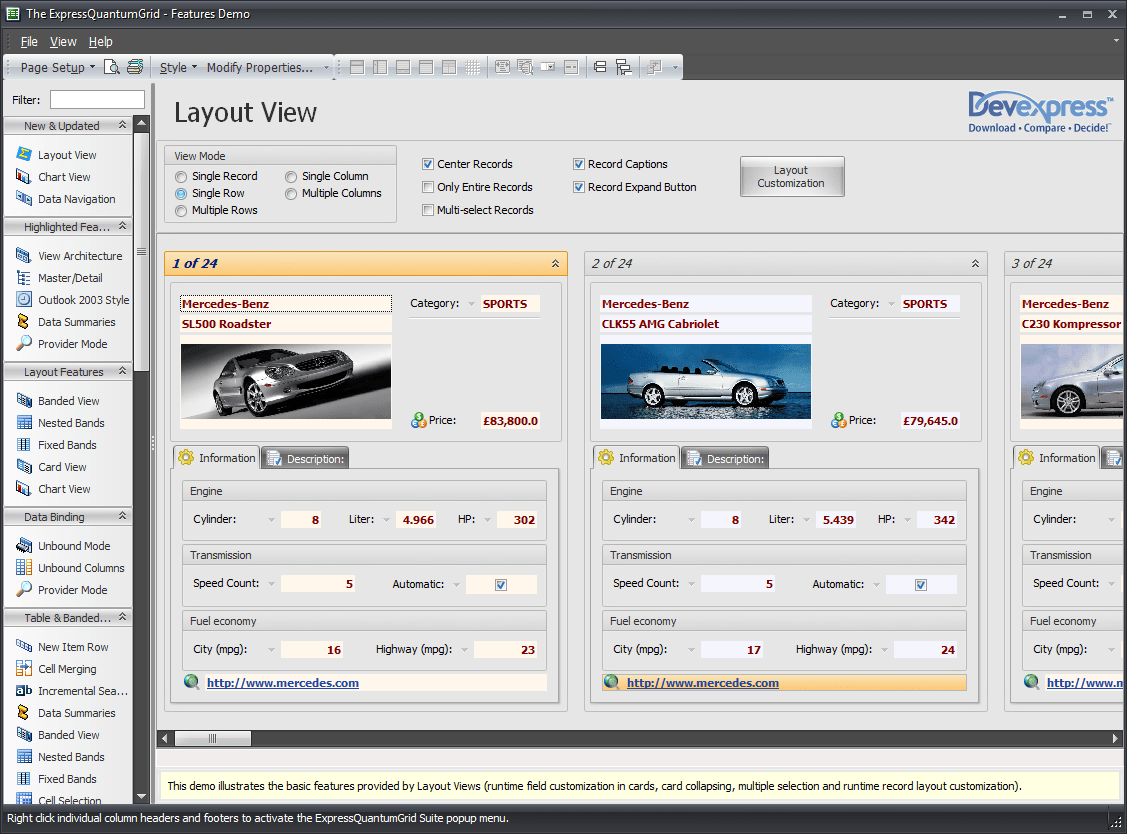Image resolution: width=1127 pixels, height=834 pixels.
Task: Click Data Summaries icon under Table & Banded
Action: coord(24,712)
